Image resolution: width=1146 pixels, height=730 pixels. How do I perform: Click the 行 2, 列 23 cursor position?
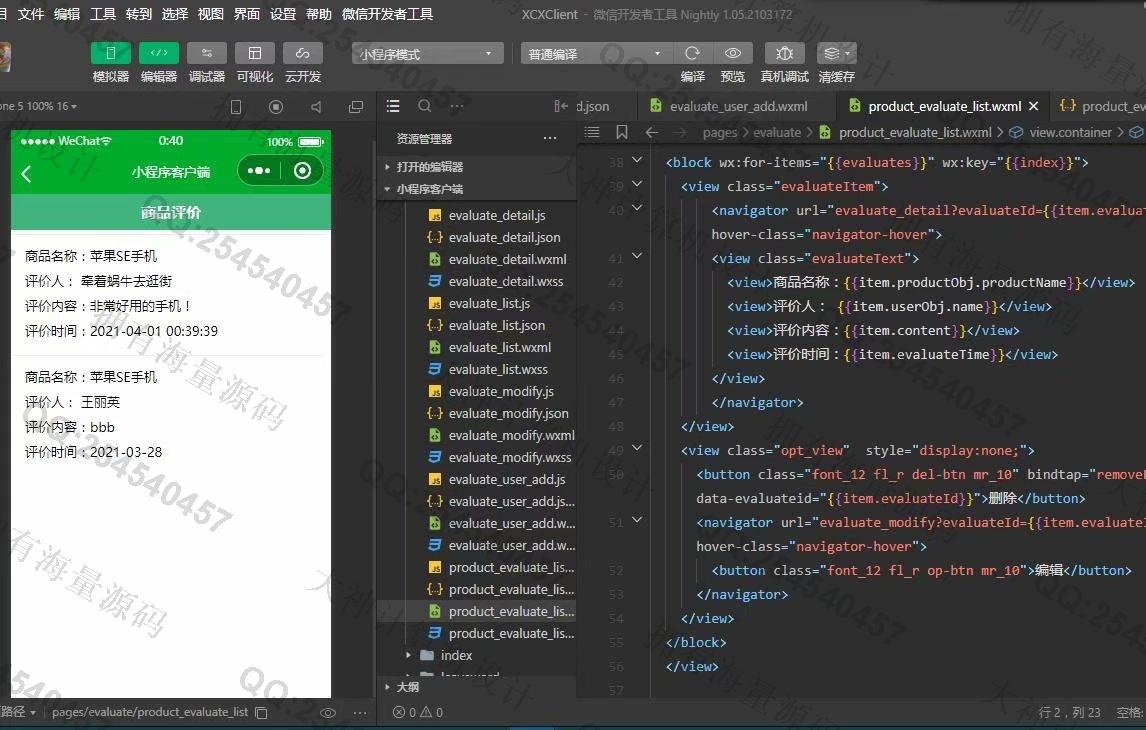coord(1069,712)
